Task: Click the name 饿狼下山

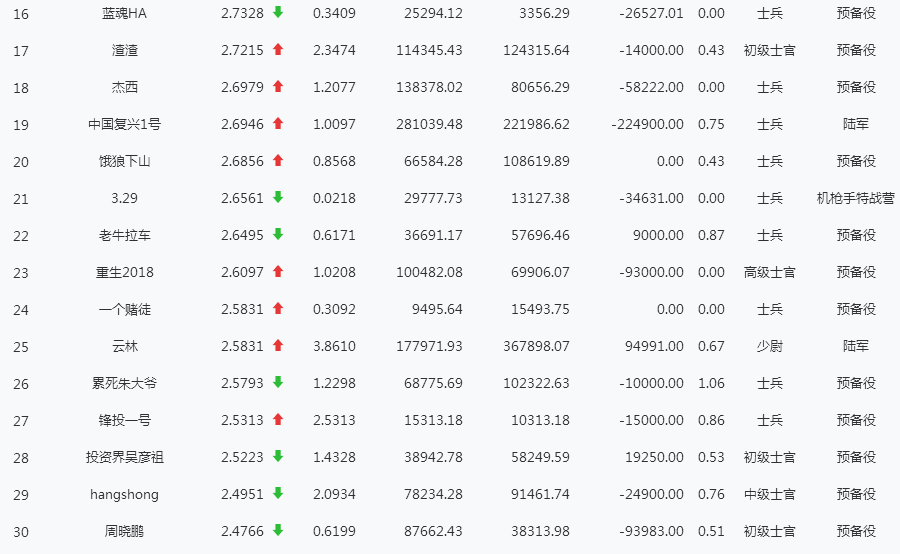Action: (x=125, y=161)
